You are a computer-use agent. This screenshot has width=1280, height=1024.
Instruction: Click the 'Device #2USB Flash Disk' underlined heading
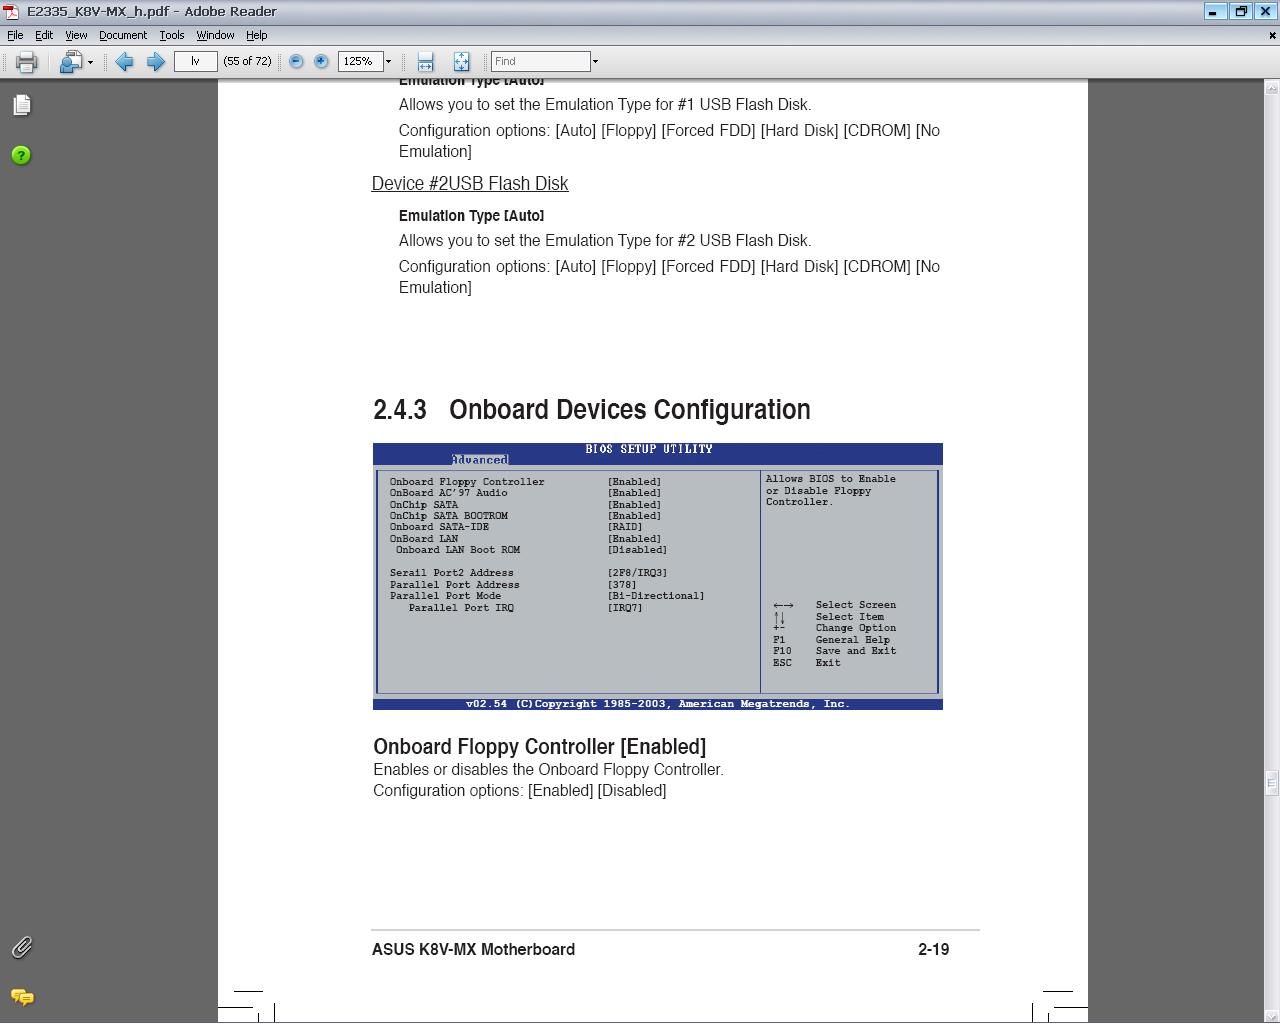pos(470,183)
